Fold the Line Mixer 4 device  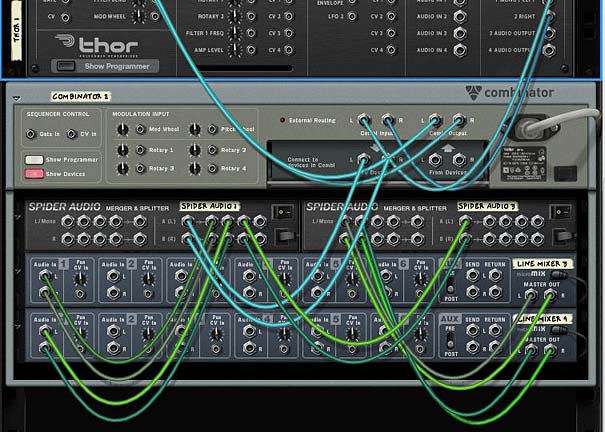point(18,327)
